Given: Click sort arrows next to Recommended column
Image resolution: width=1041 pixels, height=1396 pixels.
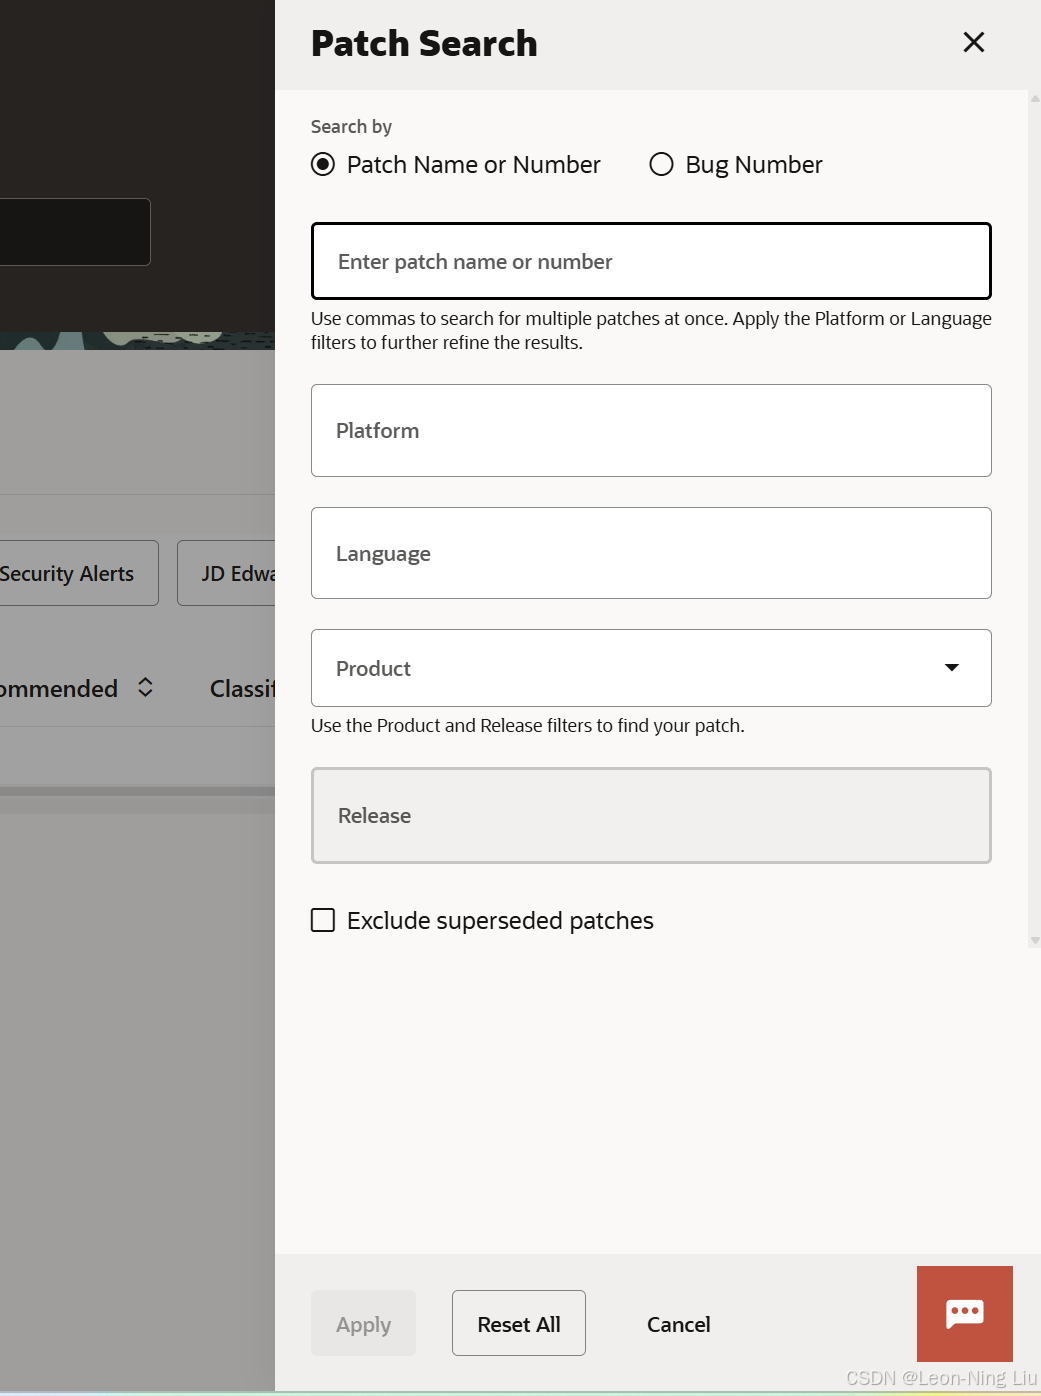Looking at the screenshot, I should [x=145, y=688].
